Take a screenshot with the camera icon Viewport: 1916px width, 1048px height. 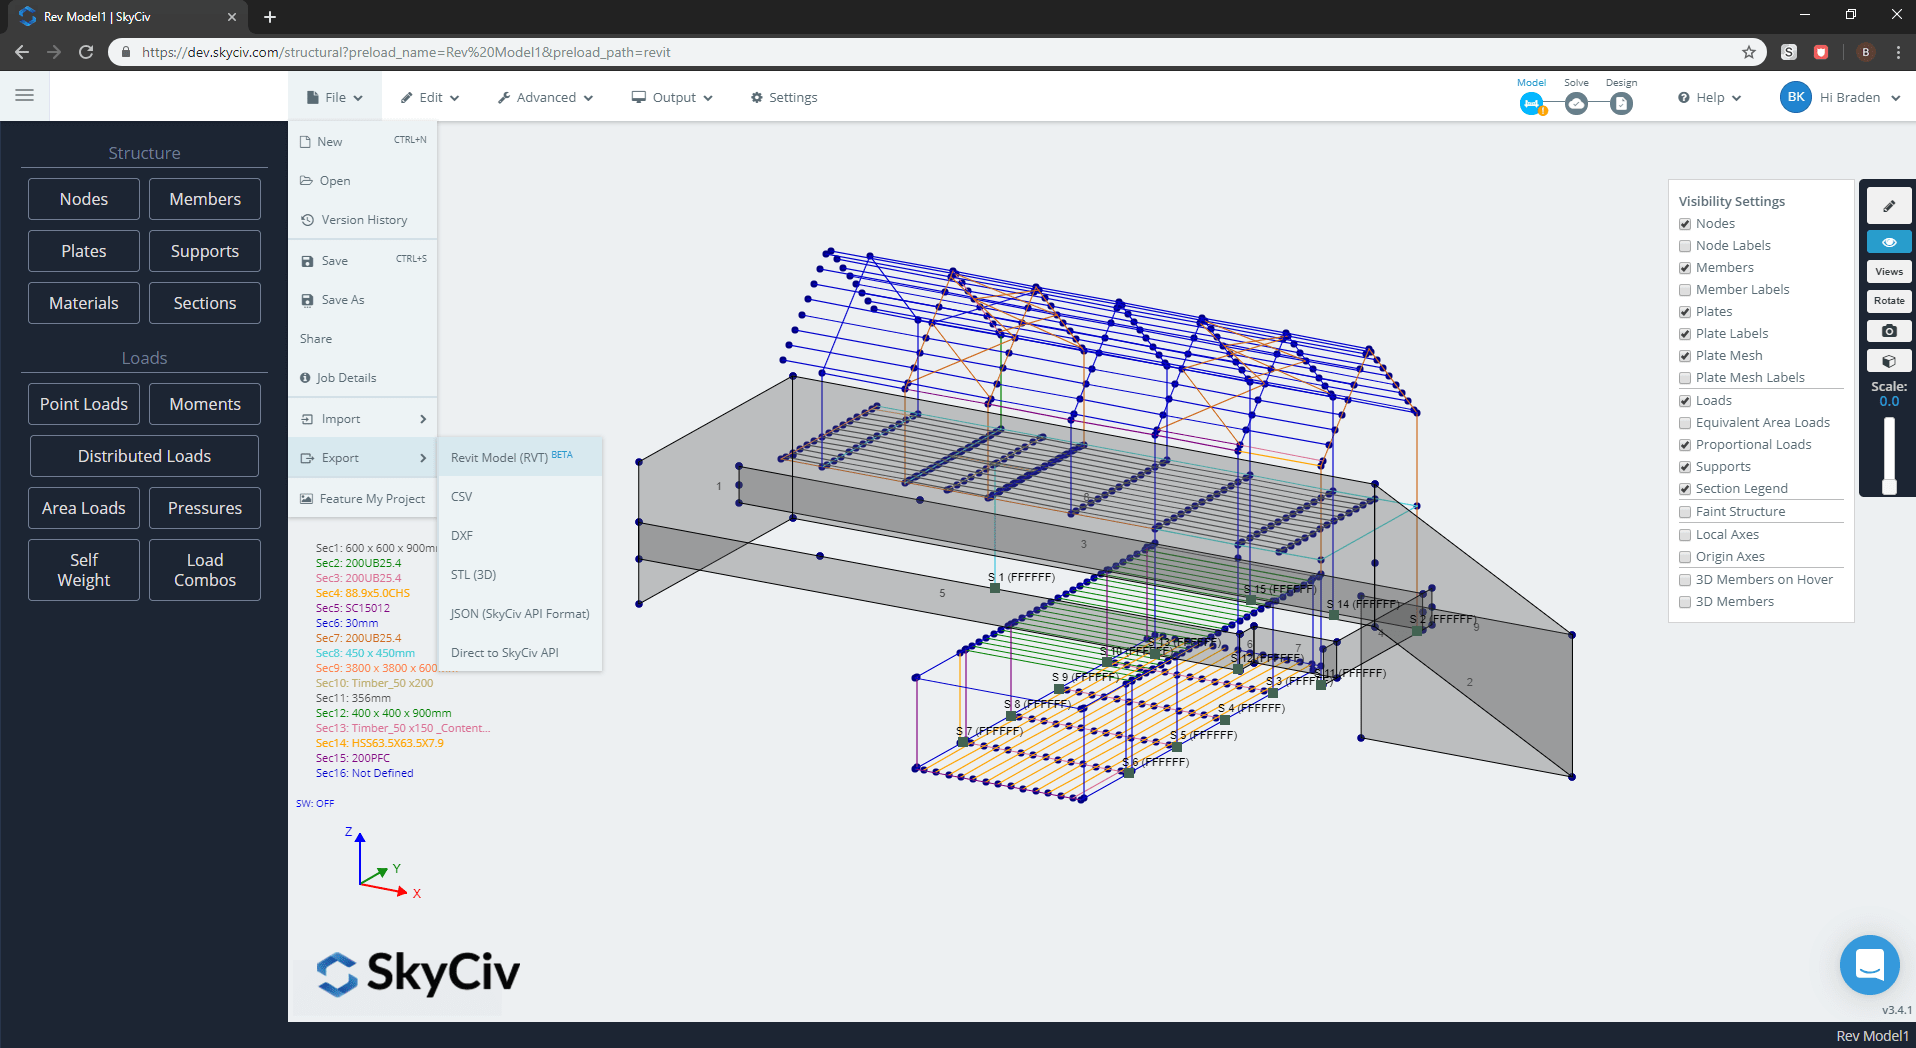1888,331
